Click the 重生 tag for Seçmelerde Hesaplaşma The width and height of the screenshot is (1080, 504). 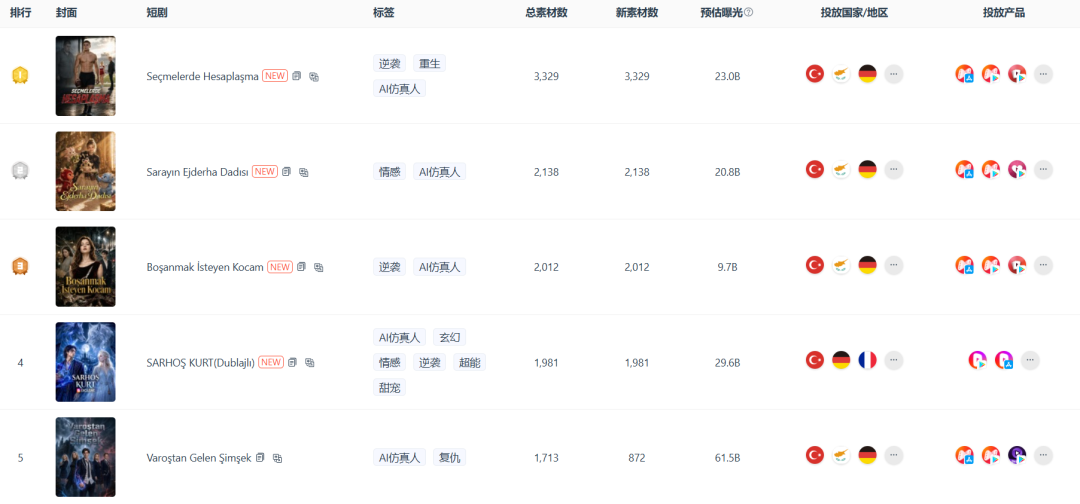430,63
